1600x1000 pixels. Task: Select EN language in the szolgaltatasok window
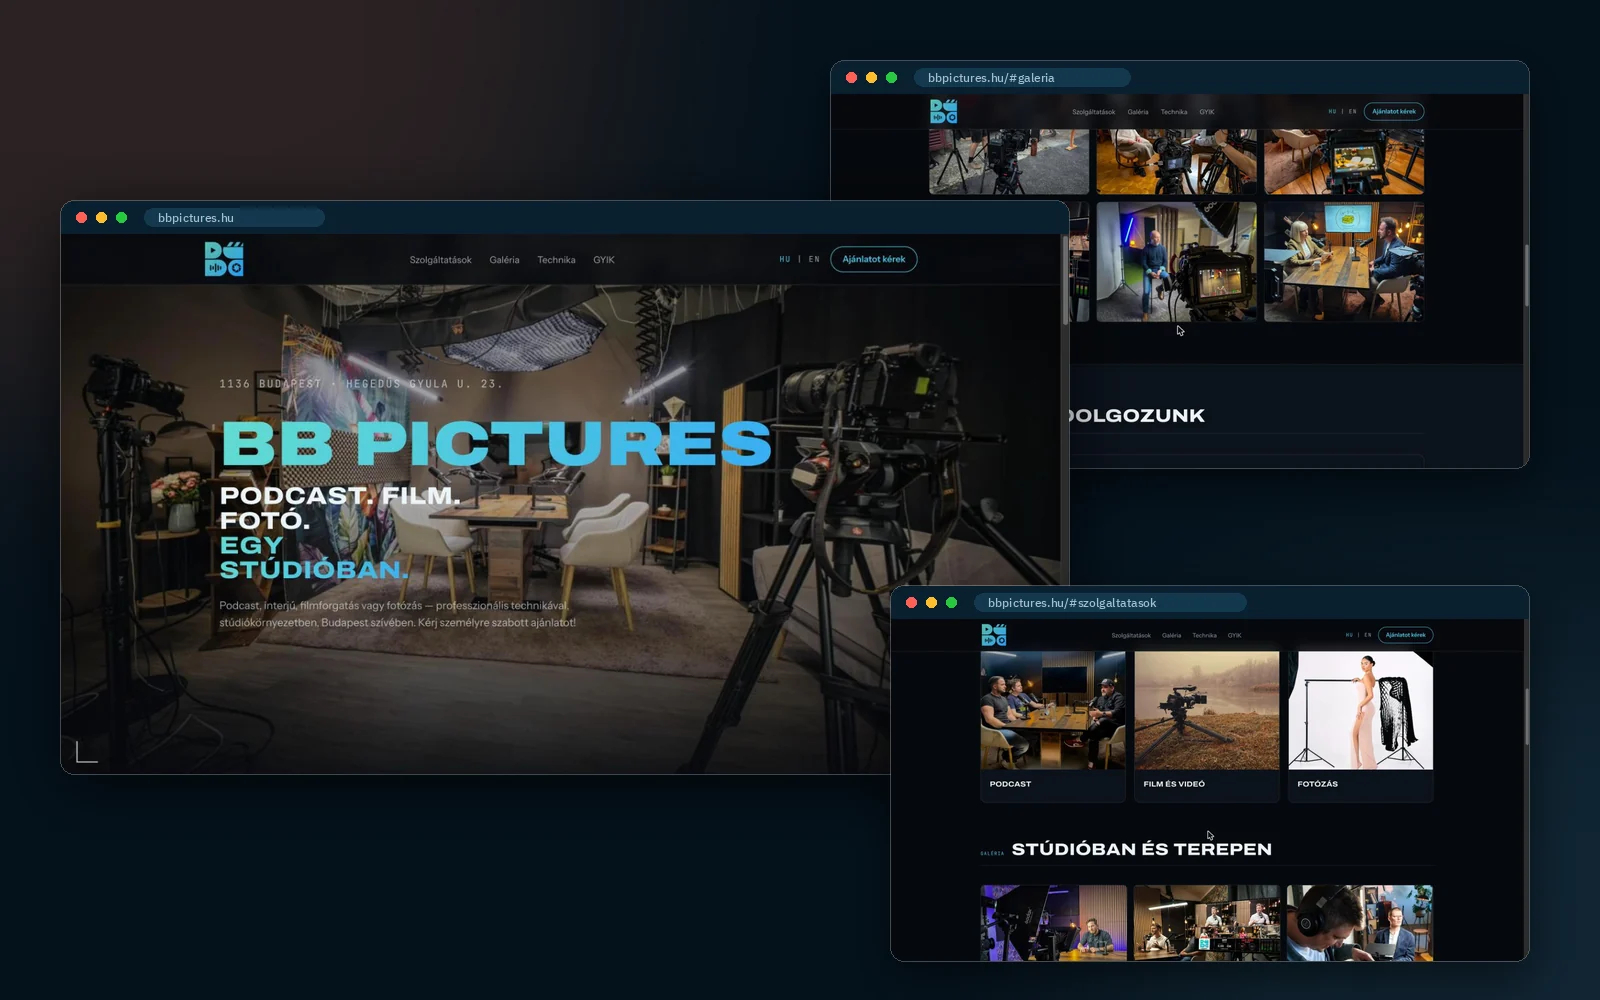click(1368, 635)
